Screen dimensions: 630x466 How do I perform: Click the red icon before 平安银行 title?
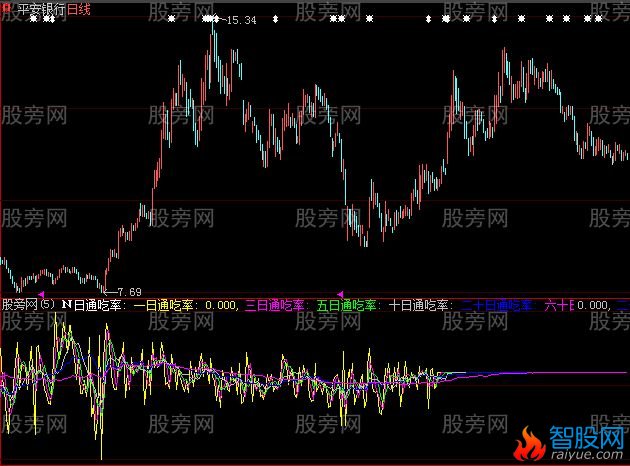pos(6,8)
